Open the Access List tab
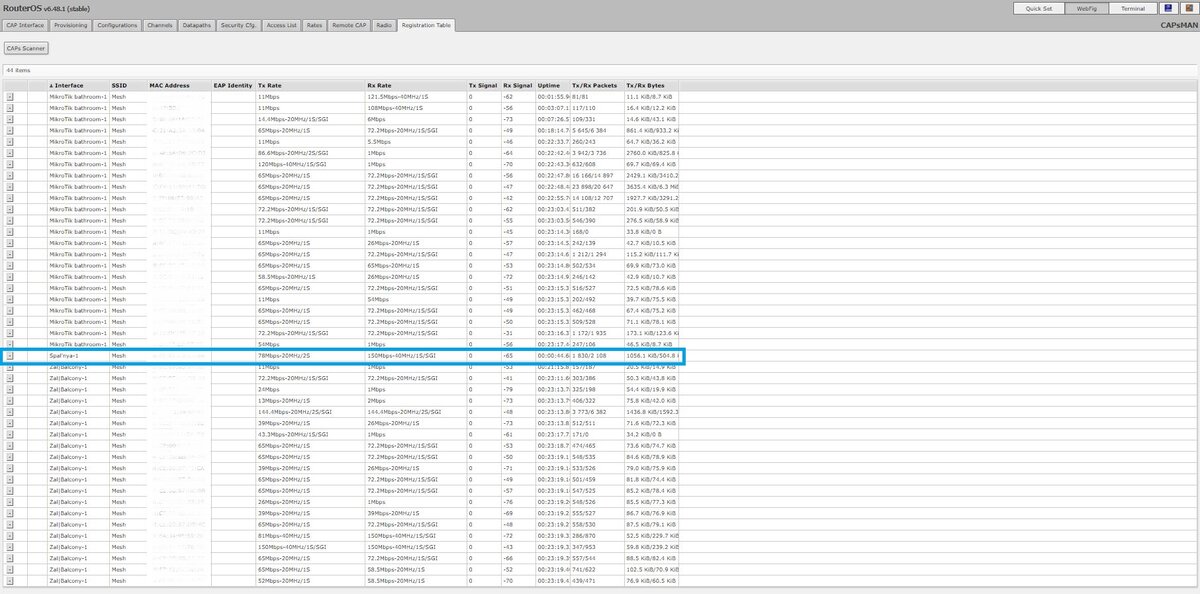Screen dimensions: 1200x594 283,25
